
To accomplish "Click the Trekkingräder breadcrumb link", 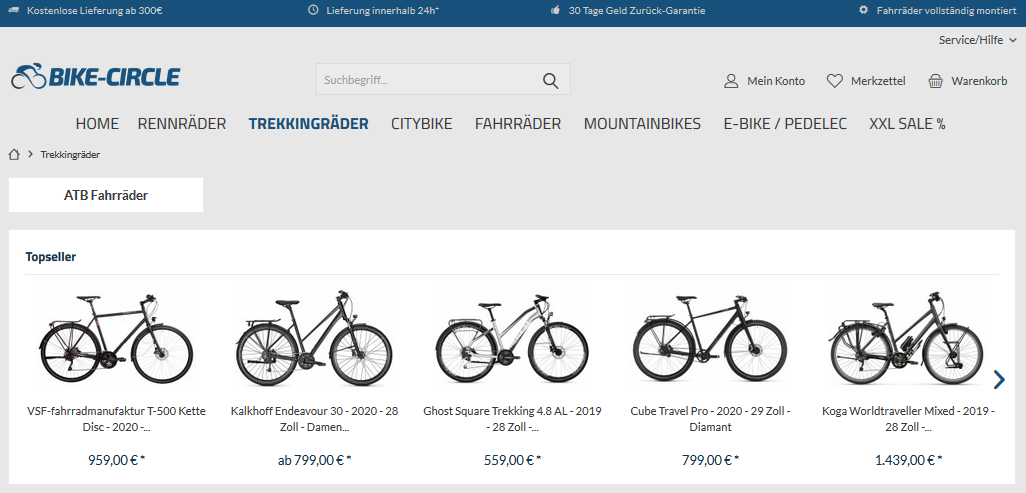I will [70, 155].
